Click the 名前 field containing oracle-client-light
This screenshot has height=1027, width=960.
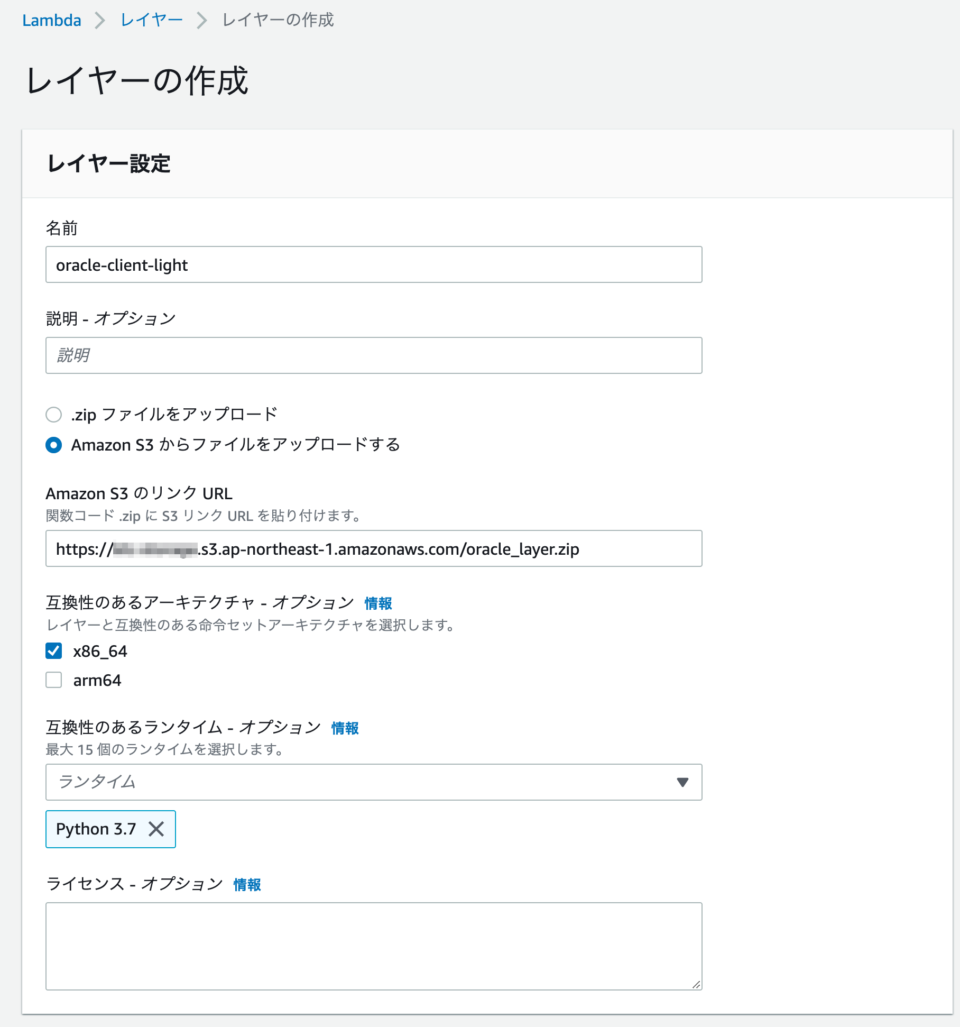pyautogui.click(x=373, y=264)
